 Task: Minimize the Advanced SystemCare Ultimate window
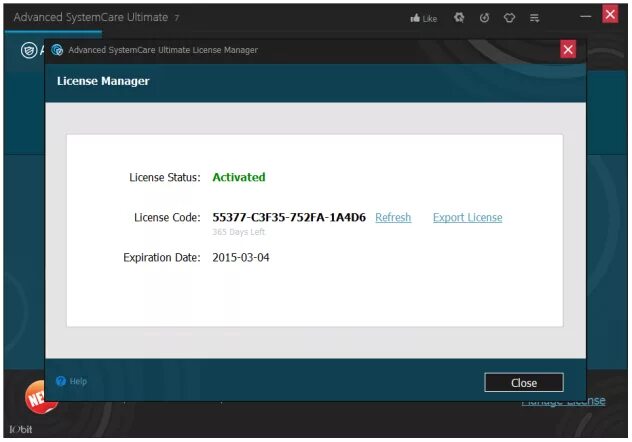click(585, 17)
